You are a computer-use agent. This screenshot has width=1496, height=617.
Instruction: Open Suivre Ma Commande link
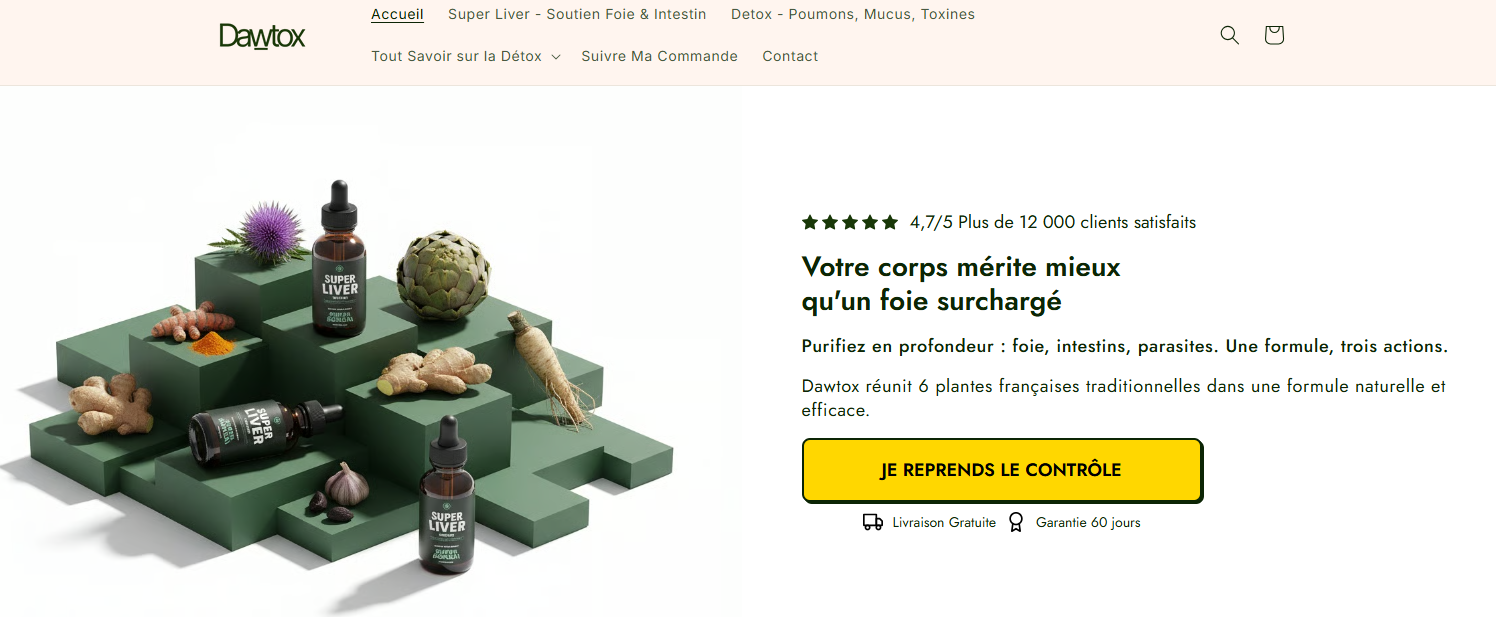659,56
